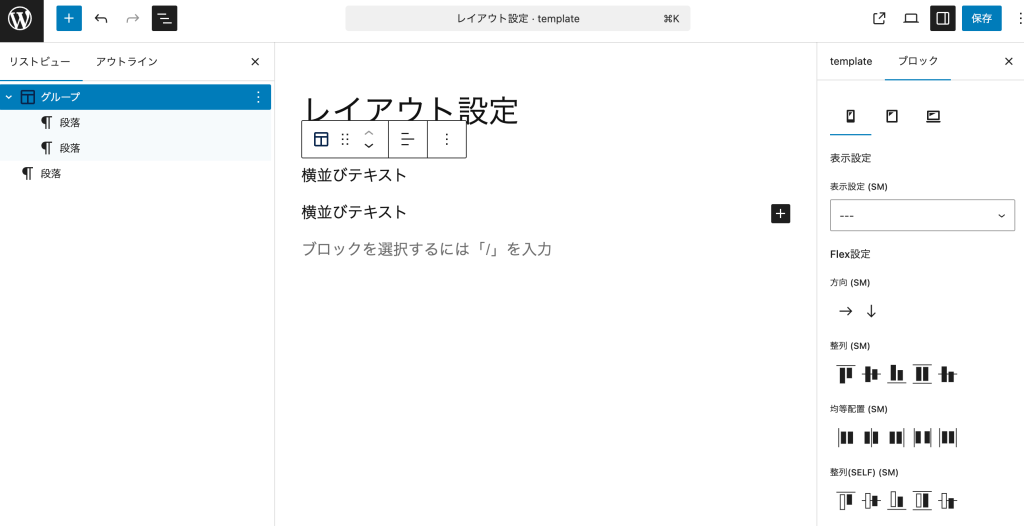Open the WordPress logo site menu
1024x526 pixels.
pos(21,19)
